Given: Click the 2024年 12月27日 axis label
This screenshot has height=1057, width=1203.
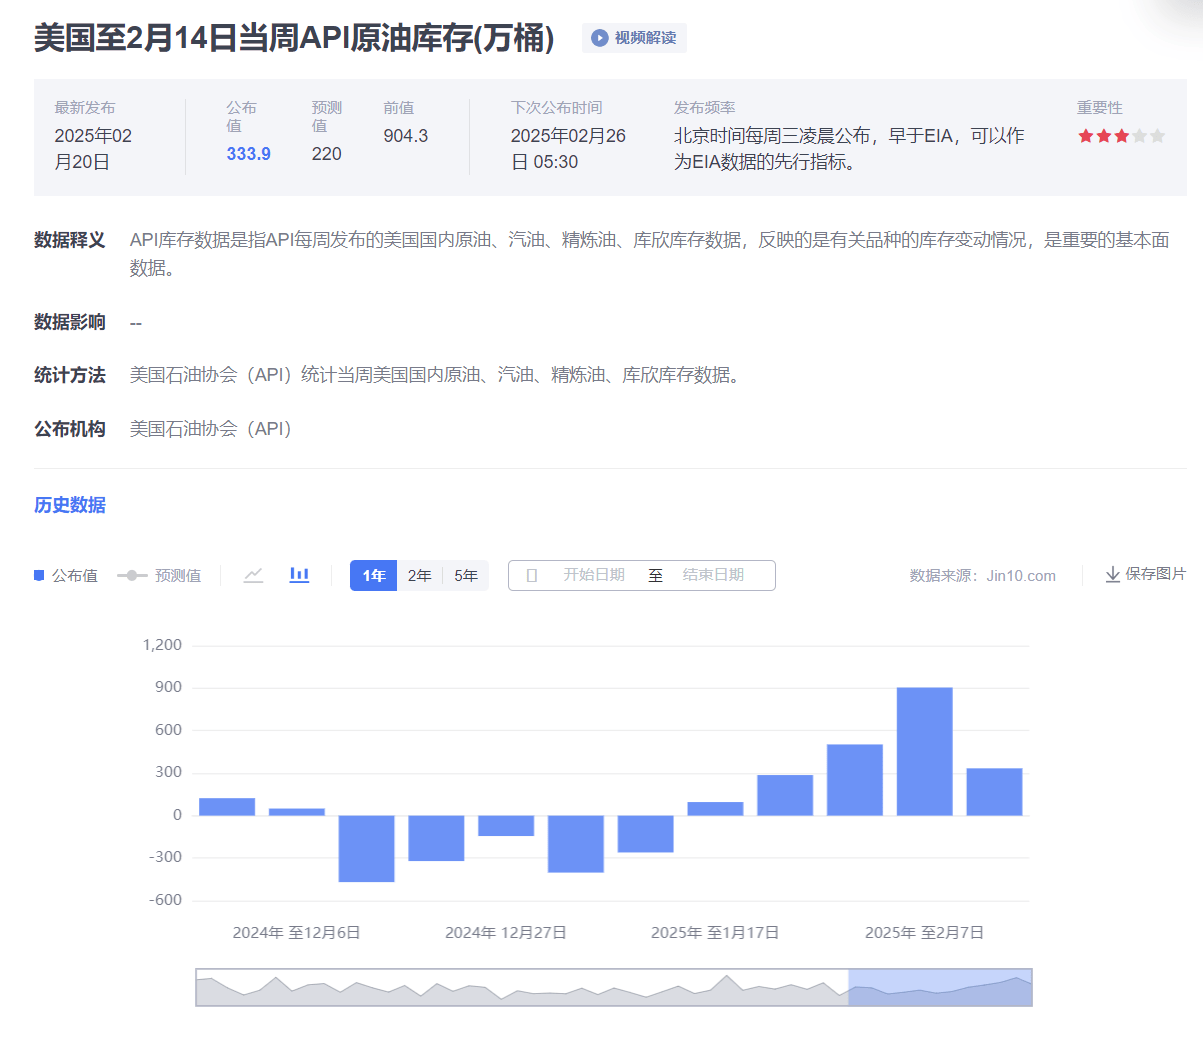Looking at the screenshot, I should coord(506,932).
